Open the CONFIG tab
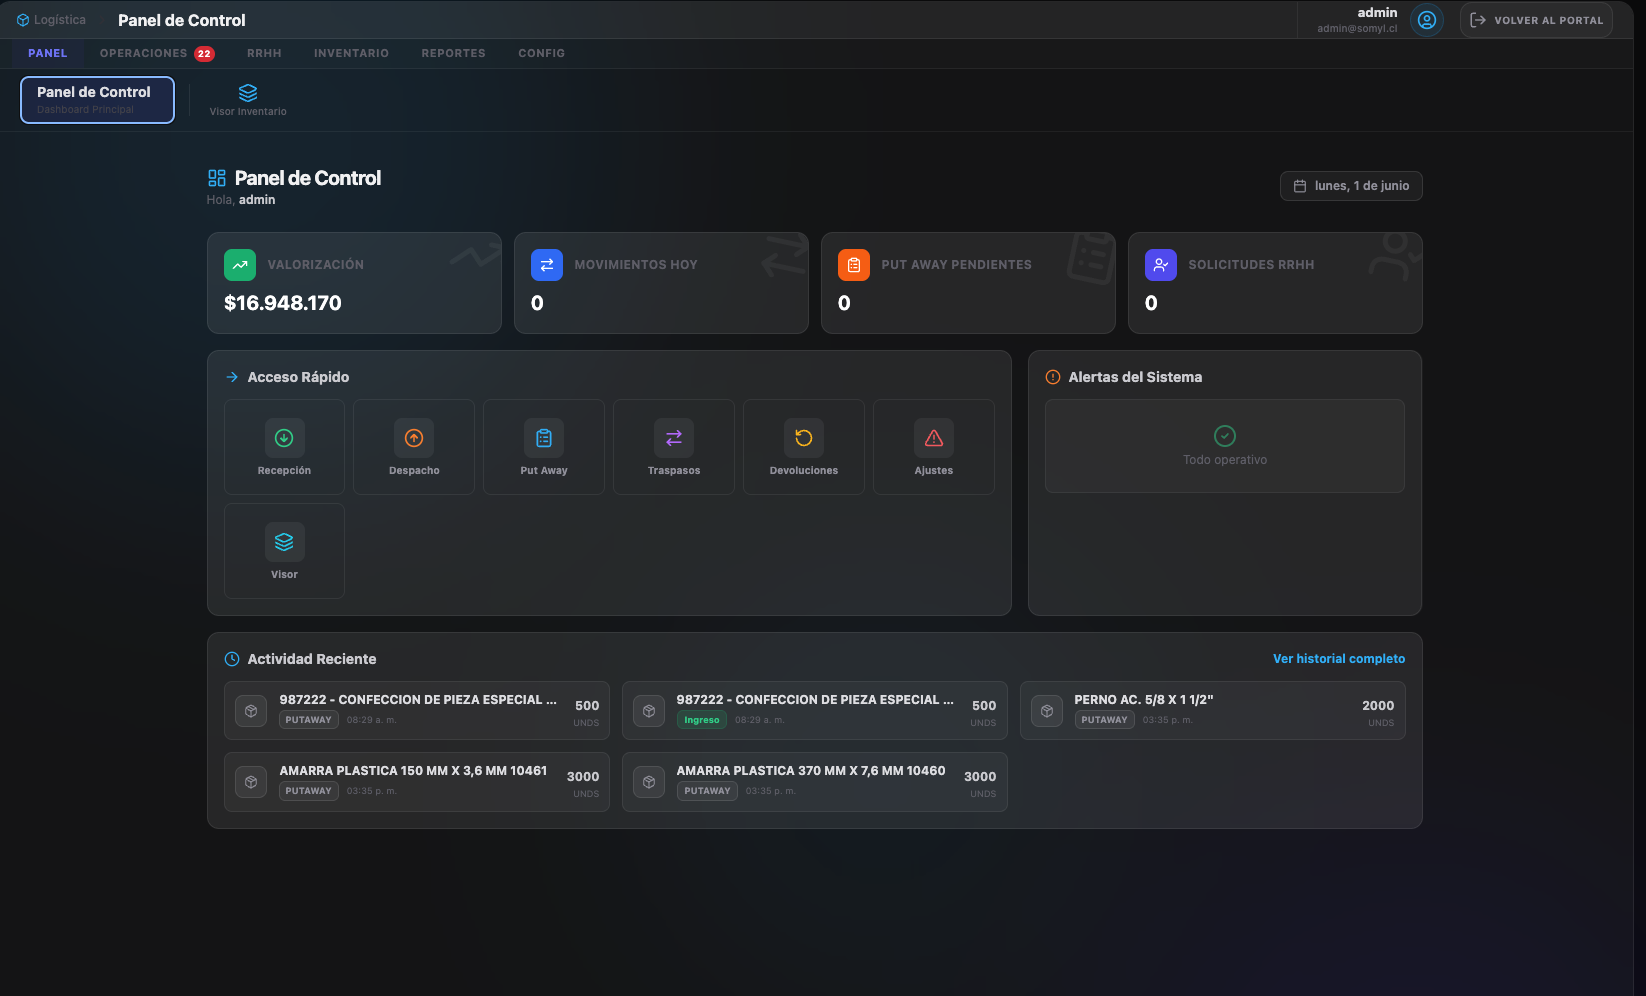The image size is (1646, 996). point(541,53)
